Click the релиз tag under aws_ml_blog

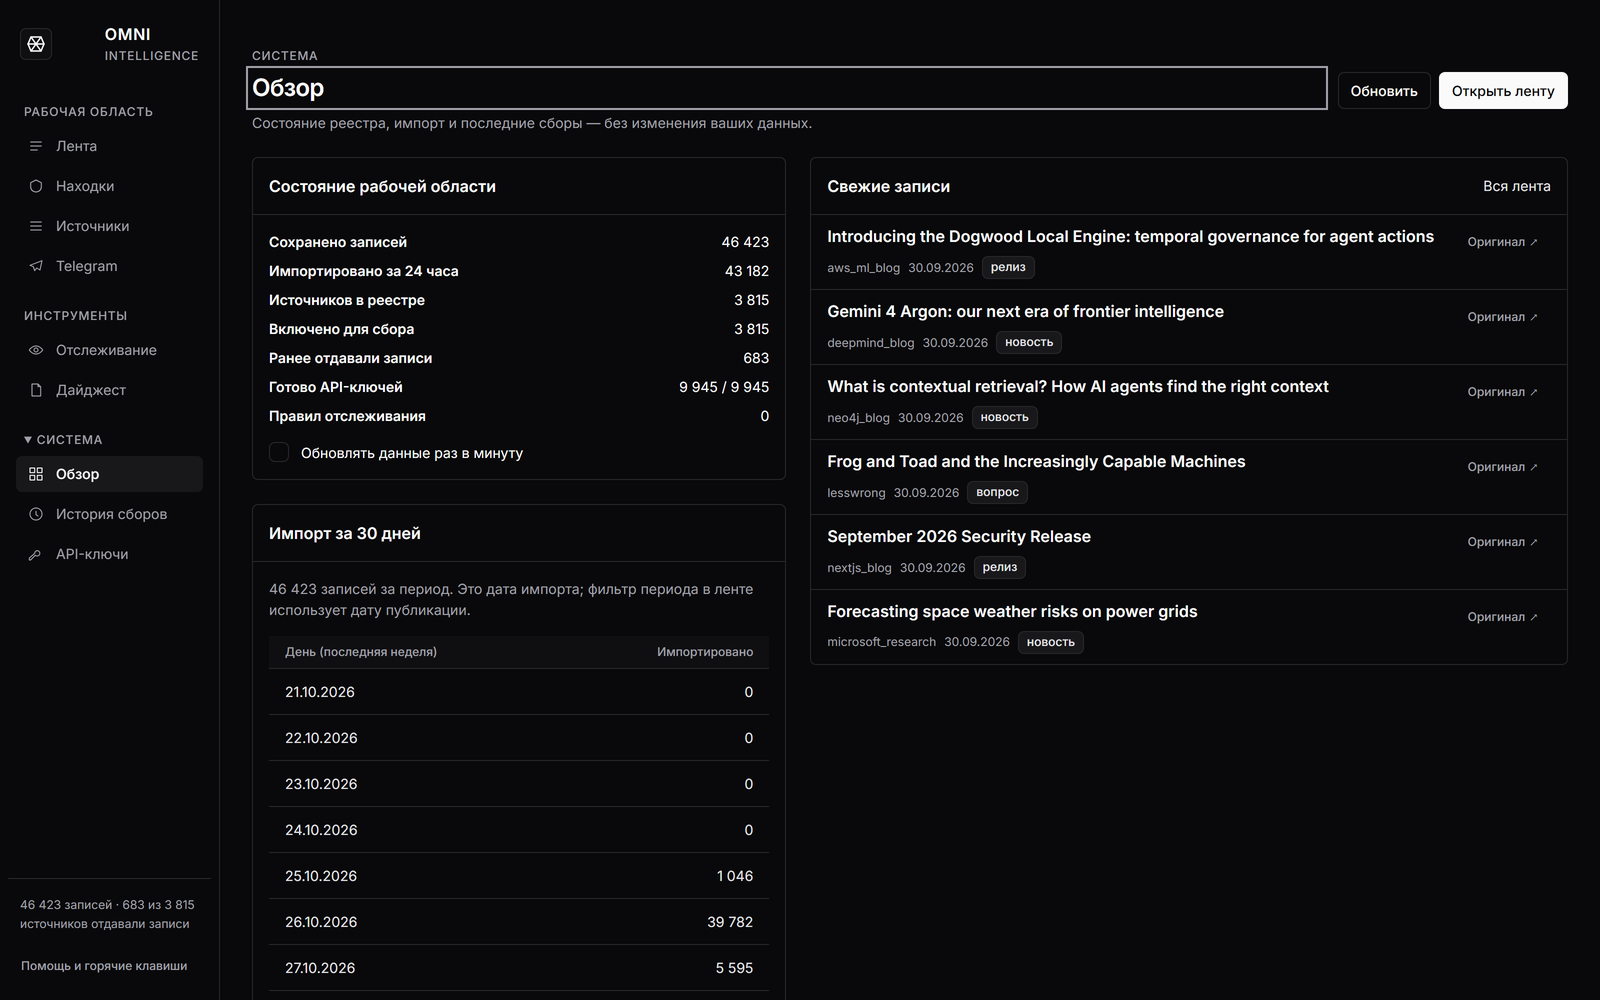1008,267
